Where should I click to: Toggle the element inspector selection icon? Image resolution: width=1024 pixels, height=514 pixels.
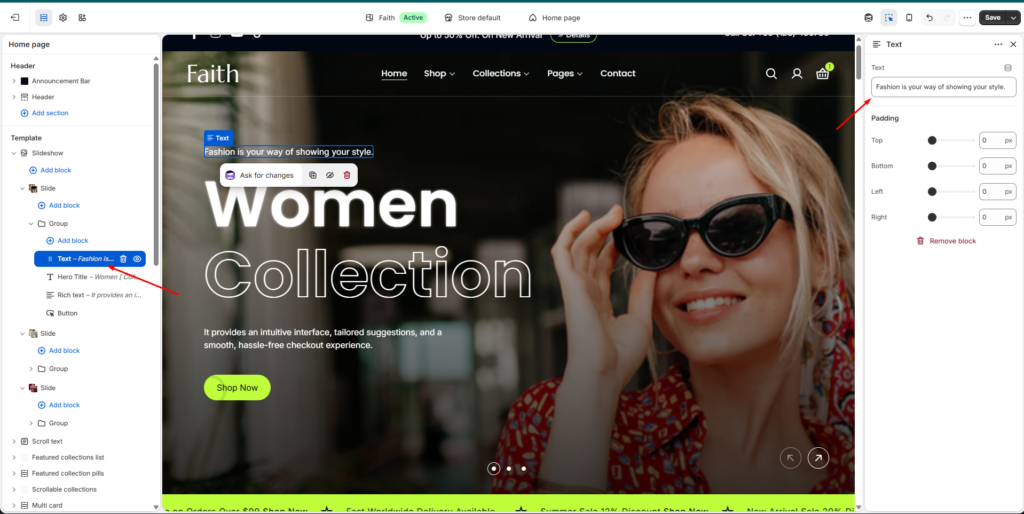pyautogui.click(x=889, y=18)
